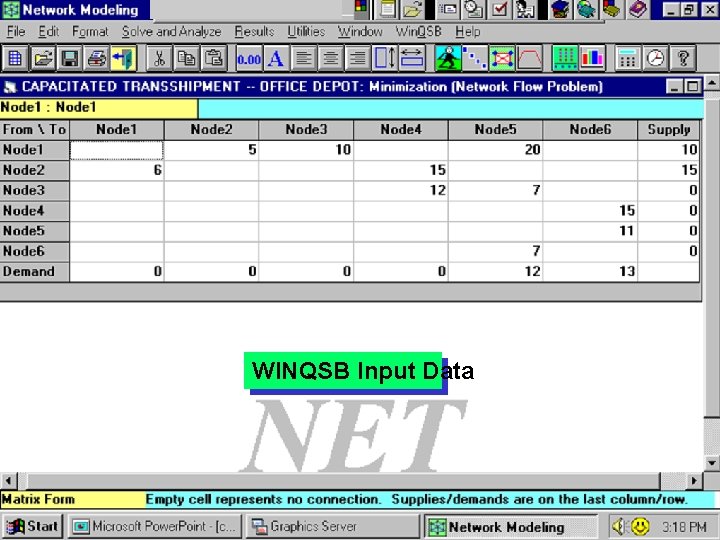Click scroll down arrow on vertical scrollbar
Viewport: 720px width, 540px height.
pyautogui.click(x=711, y=462)
